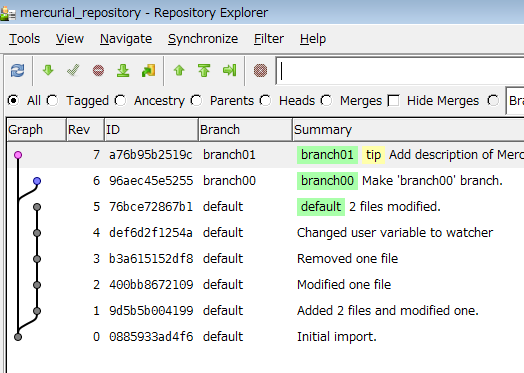Select the Ancestry radio button
Screen dimensions: 524x373
click(120, 100)
